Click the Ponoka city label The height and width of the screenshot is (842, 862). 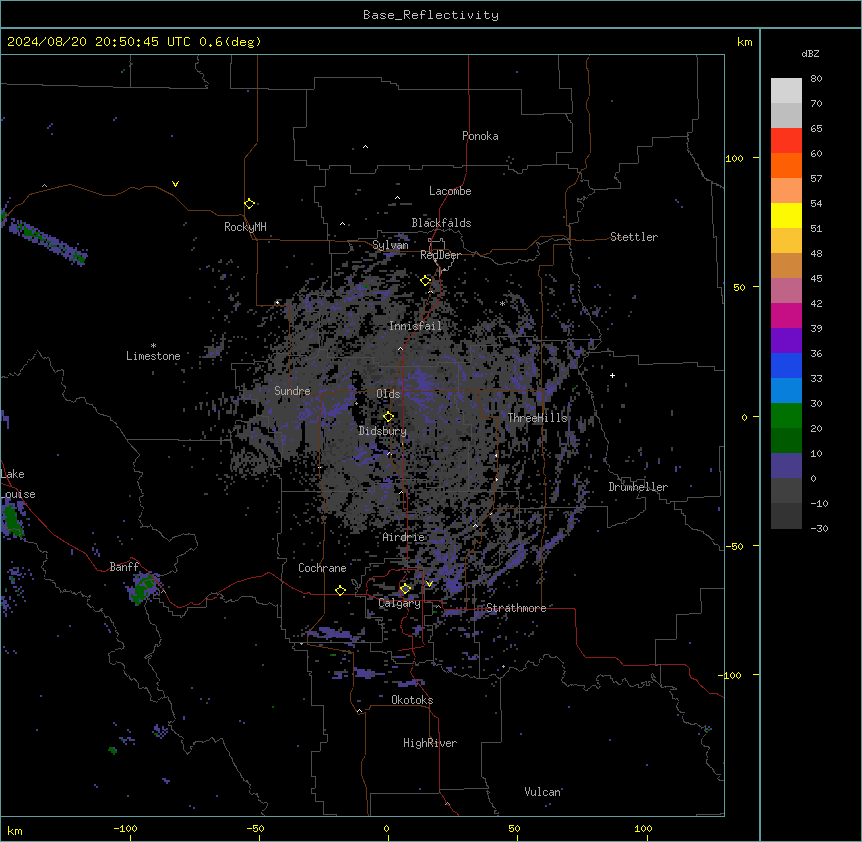pos(480,136)
